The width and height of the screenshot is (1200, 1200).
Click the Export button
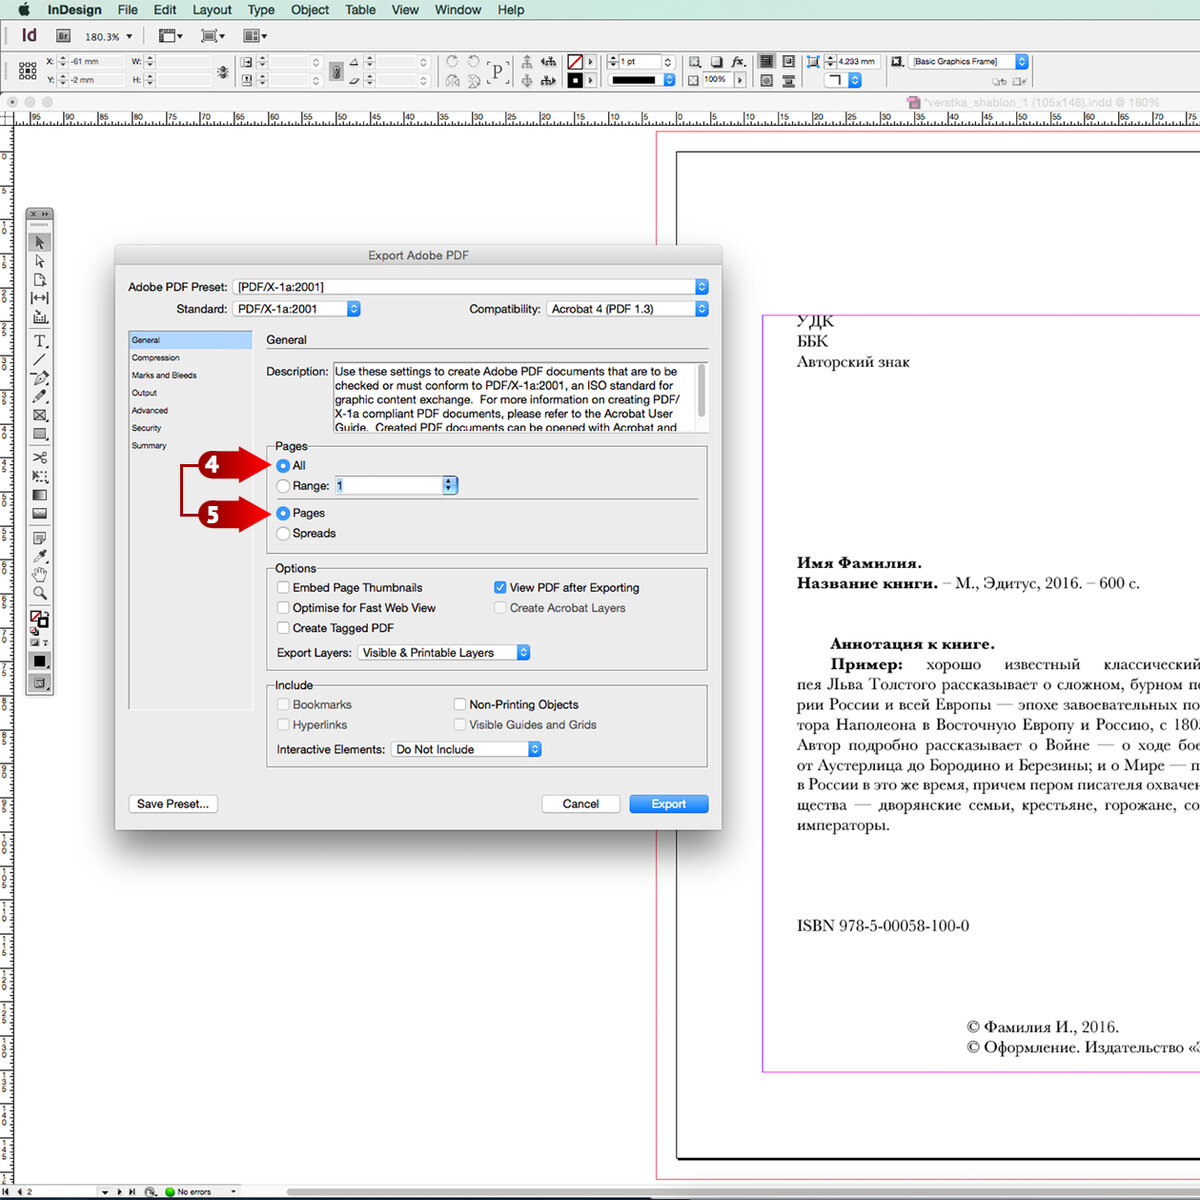click(669, 804)
